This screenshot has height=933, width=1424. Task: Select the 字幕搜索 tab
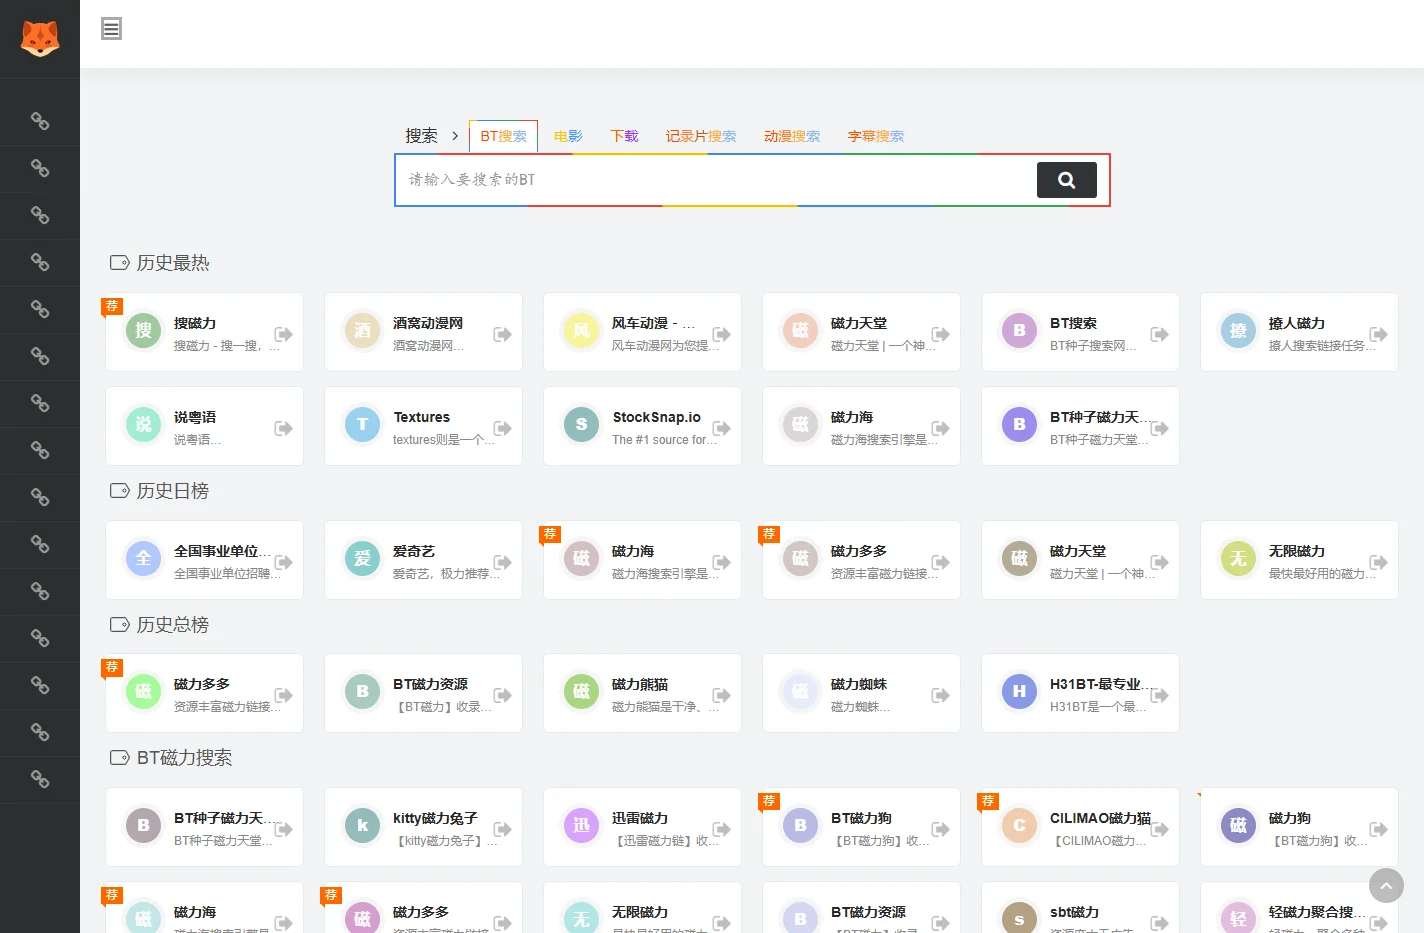[876, 136]
